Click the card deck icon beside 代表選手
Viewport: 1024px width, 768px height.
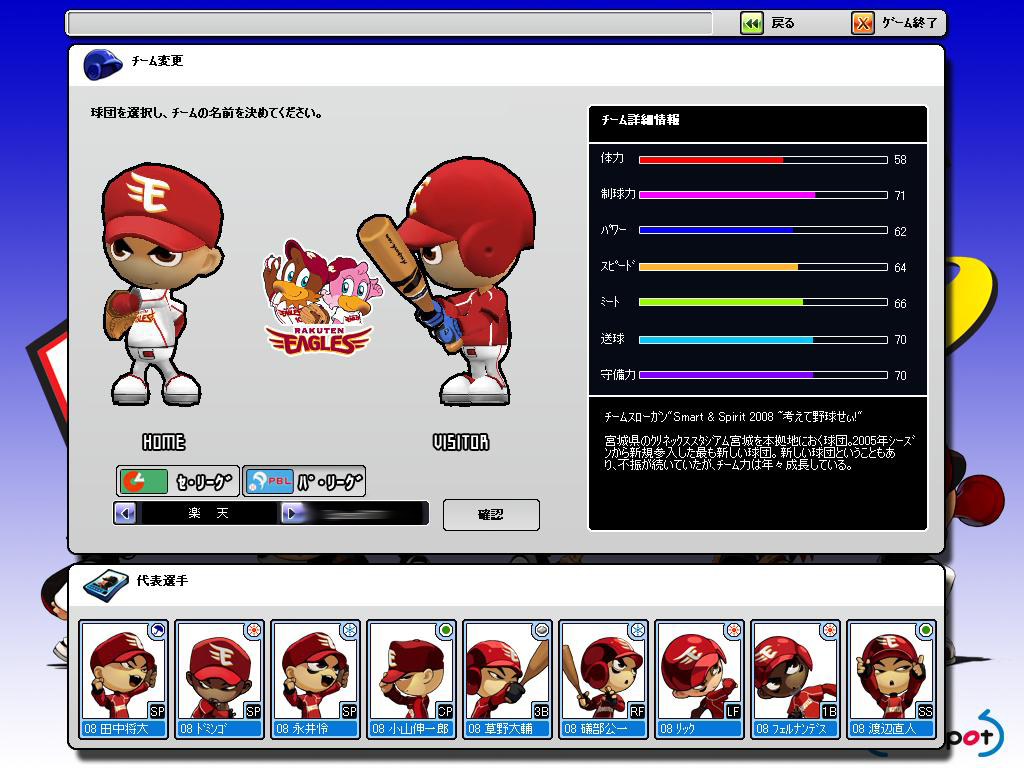(x=106, y=585)
